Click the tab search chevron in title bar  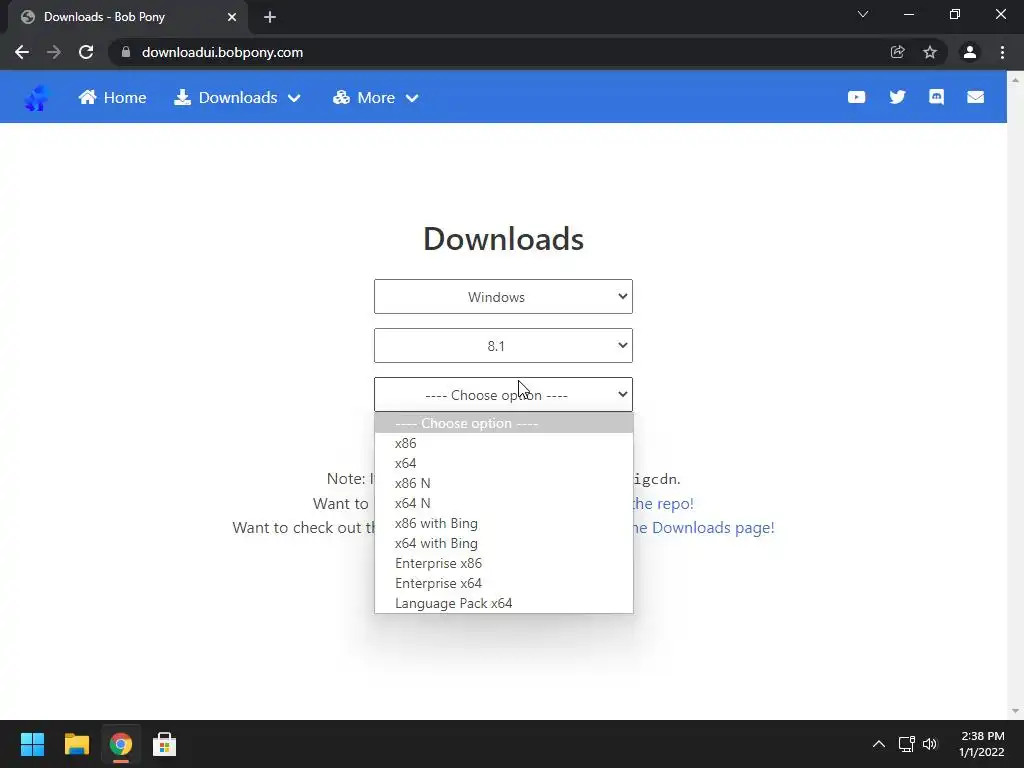coord(863,14)
